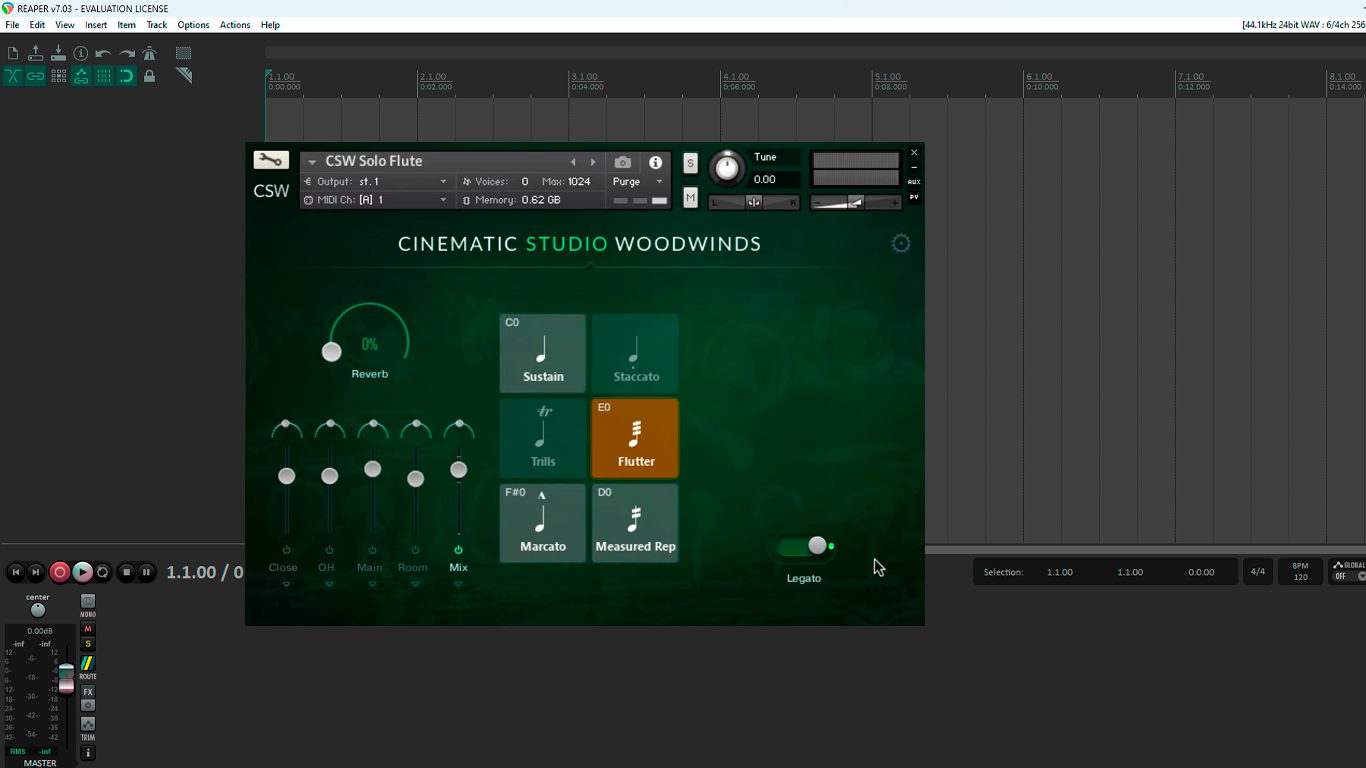Select the Staccato articulation
Screen dimensions: 1366x768
tap(635, 353)
